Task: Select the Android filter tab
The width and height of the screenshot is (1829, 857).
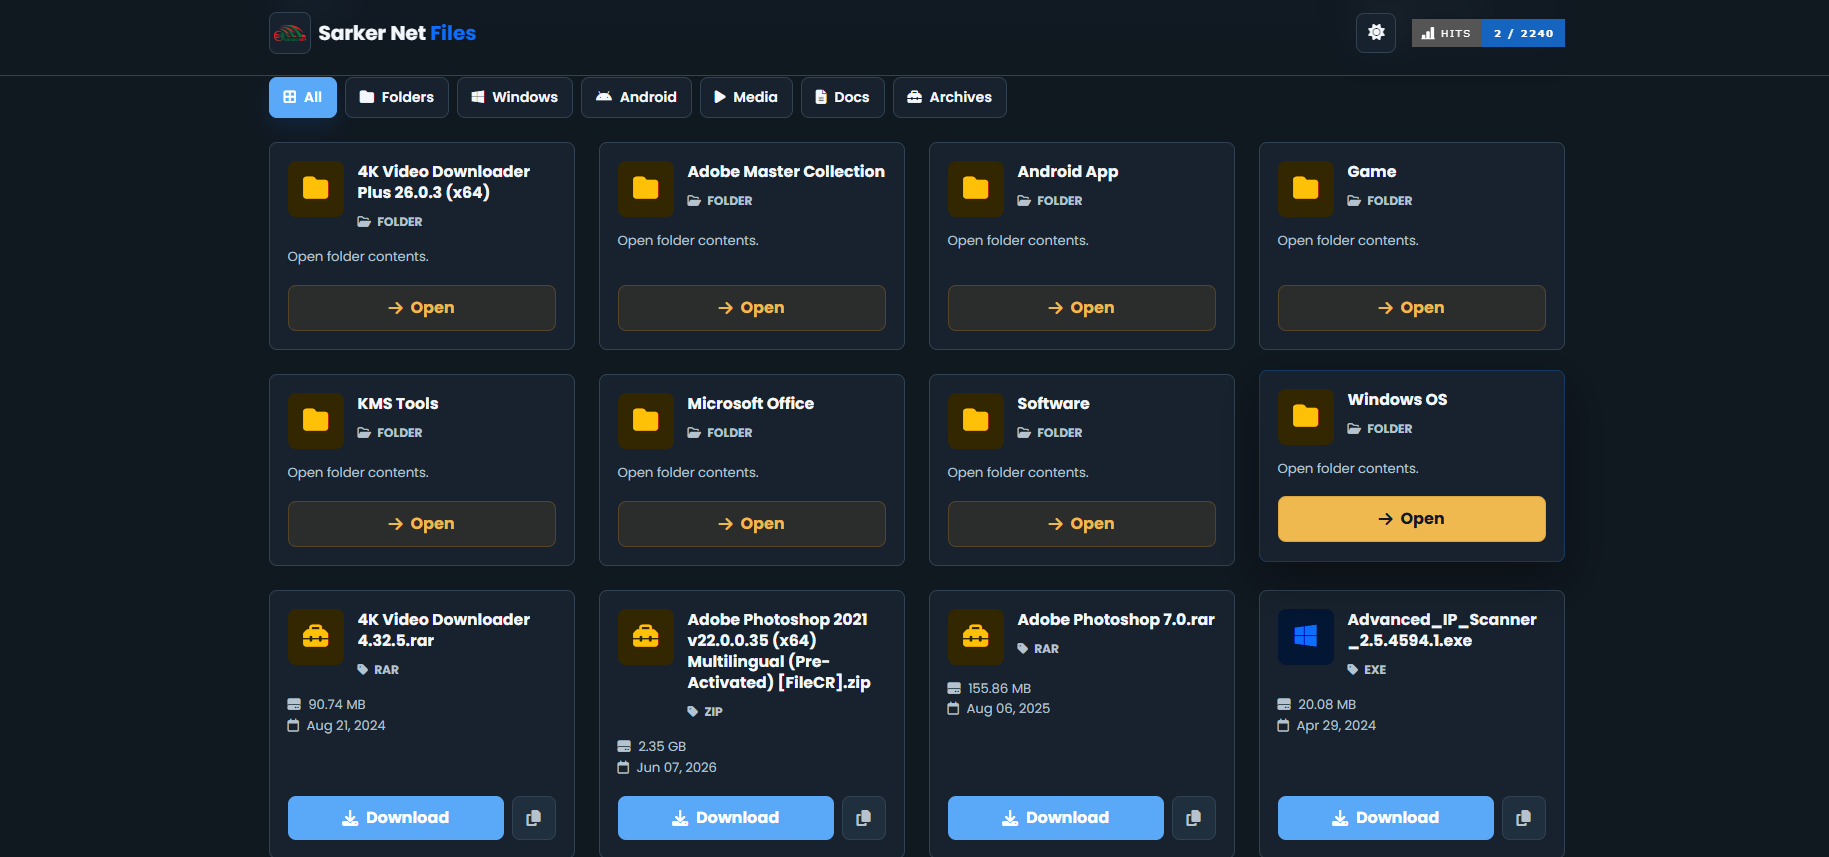Action: [x=636, y=97]
